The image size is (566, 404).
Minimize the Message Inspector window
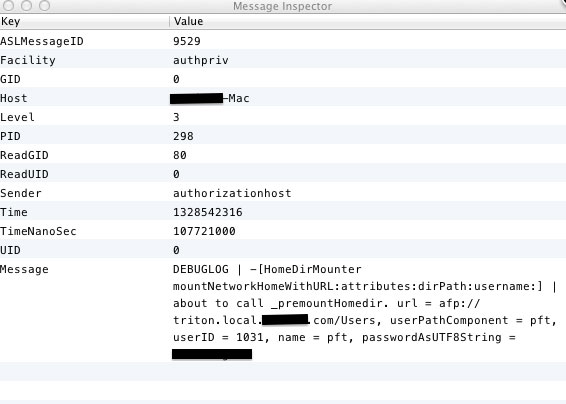(26, 5)
